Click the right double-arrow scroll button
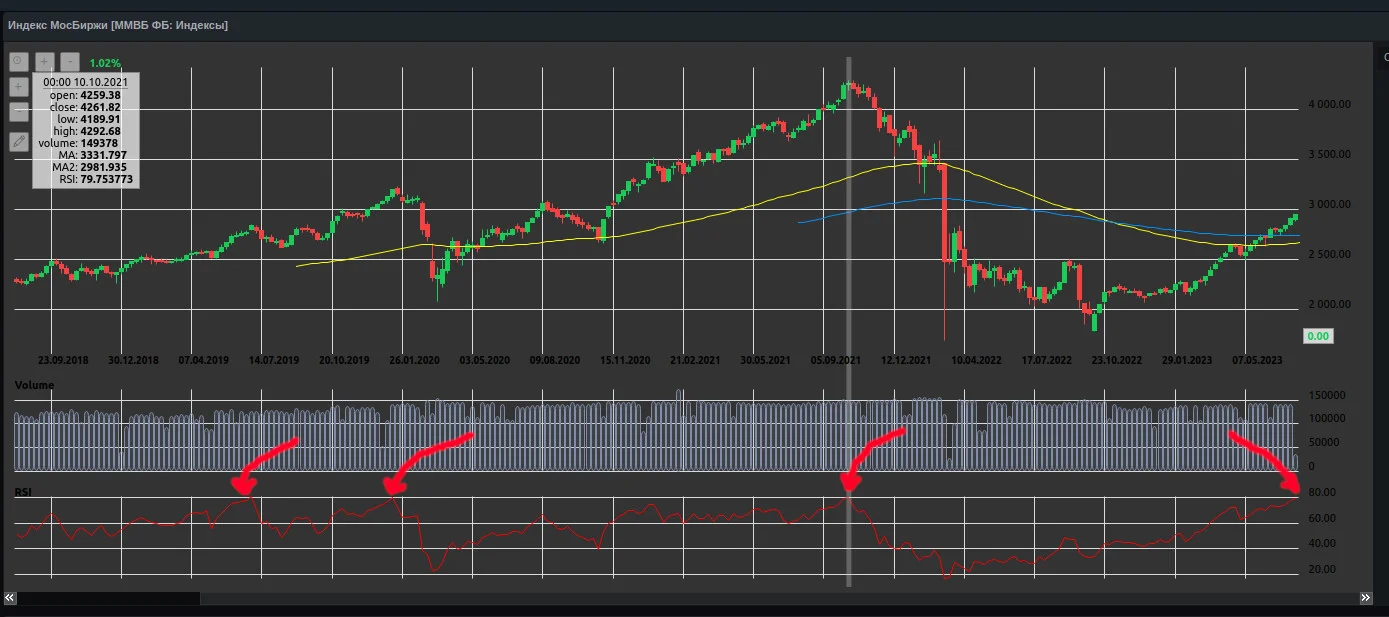 tap(1366, 597)
